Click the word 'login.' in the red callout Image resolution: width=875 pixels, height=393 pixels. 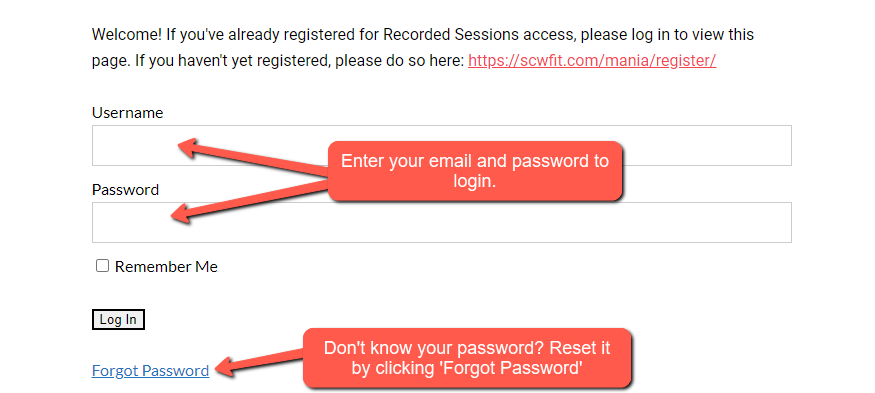click(x=475, y=180)
